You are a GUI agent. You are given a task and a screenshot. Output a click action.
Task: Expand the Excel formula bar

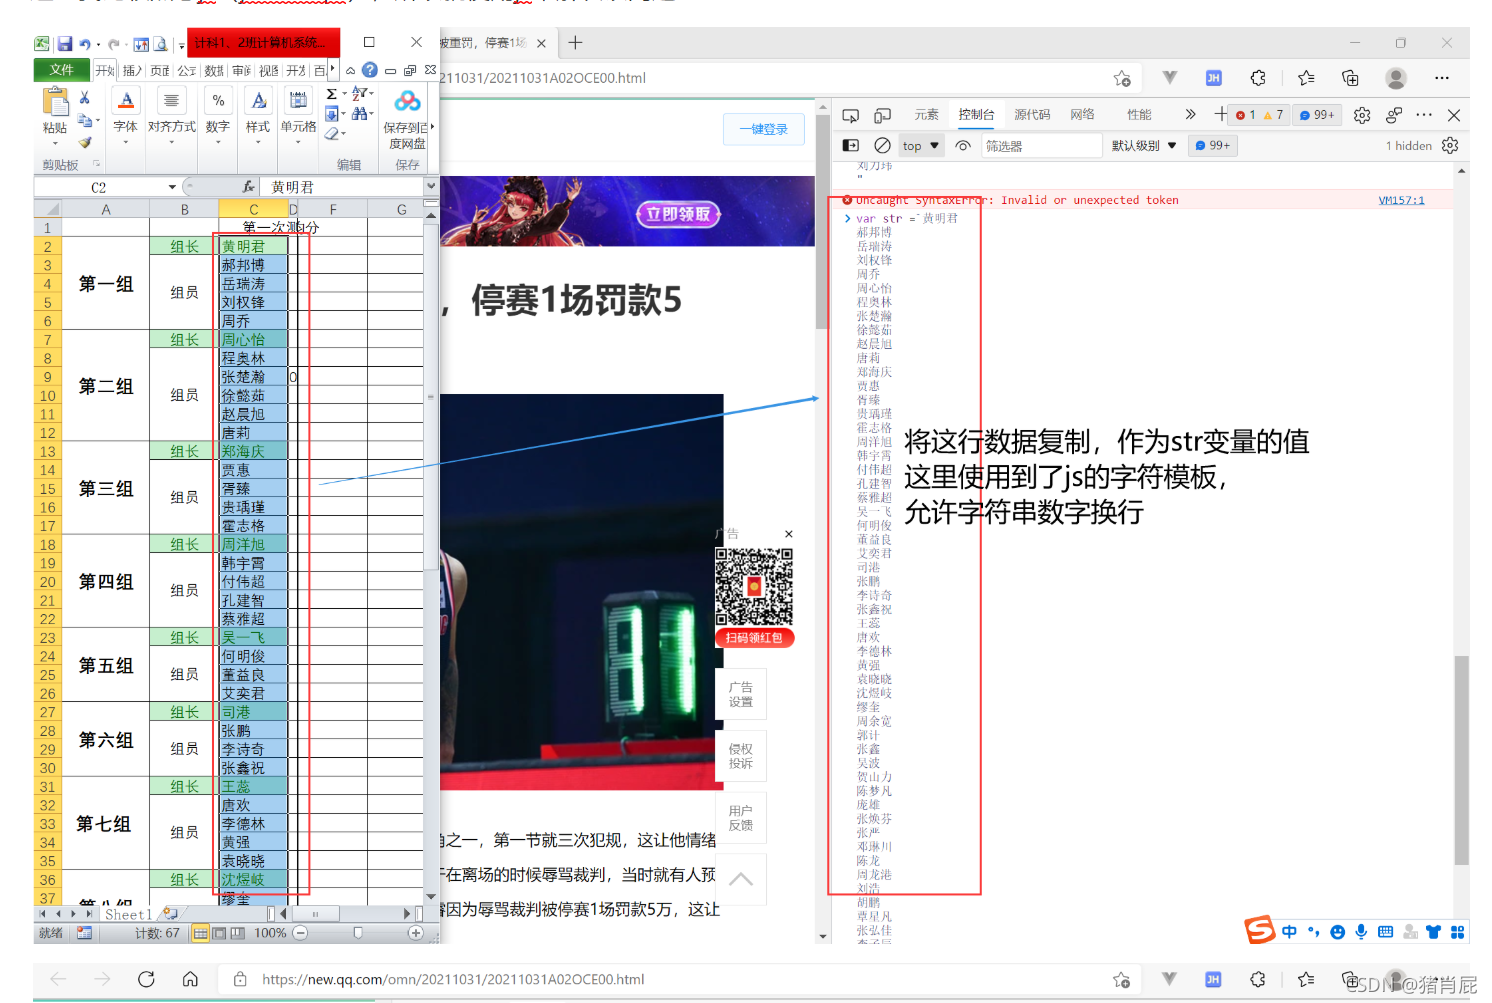[431, 186]
